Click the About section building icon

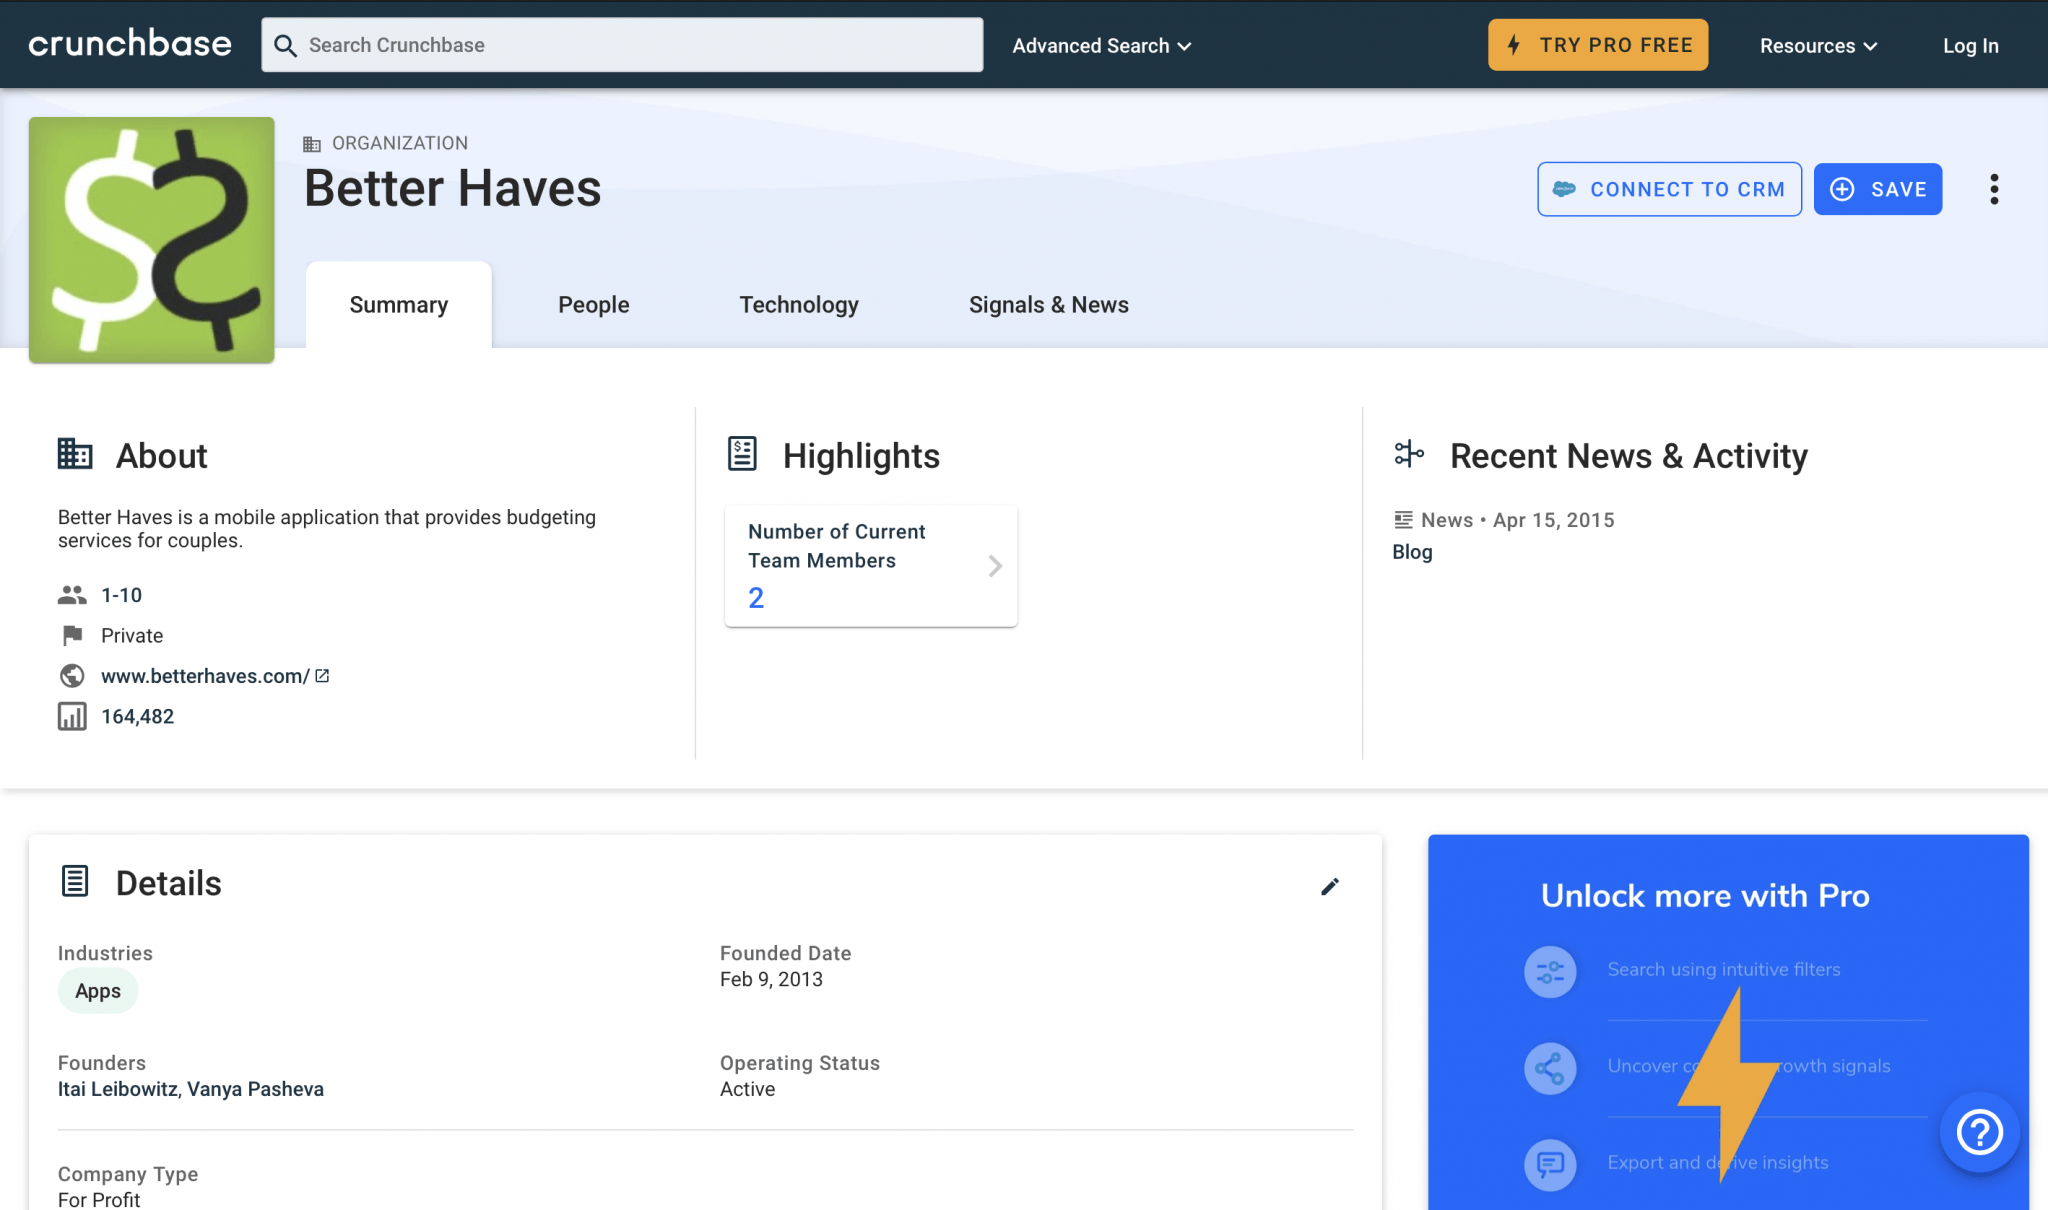coord(75,454)
